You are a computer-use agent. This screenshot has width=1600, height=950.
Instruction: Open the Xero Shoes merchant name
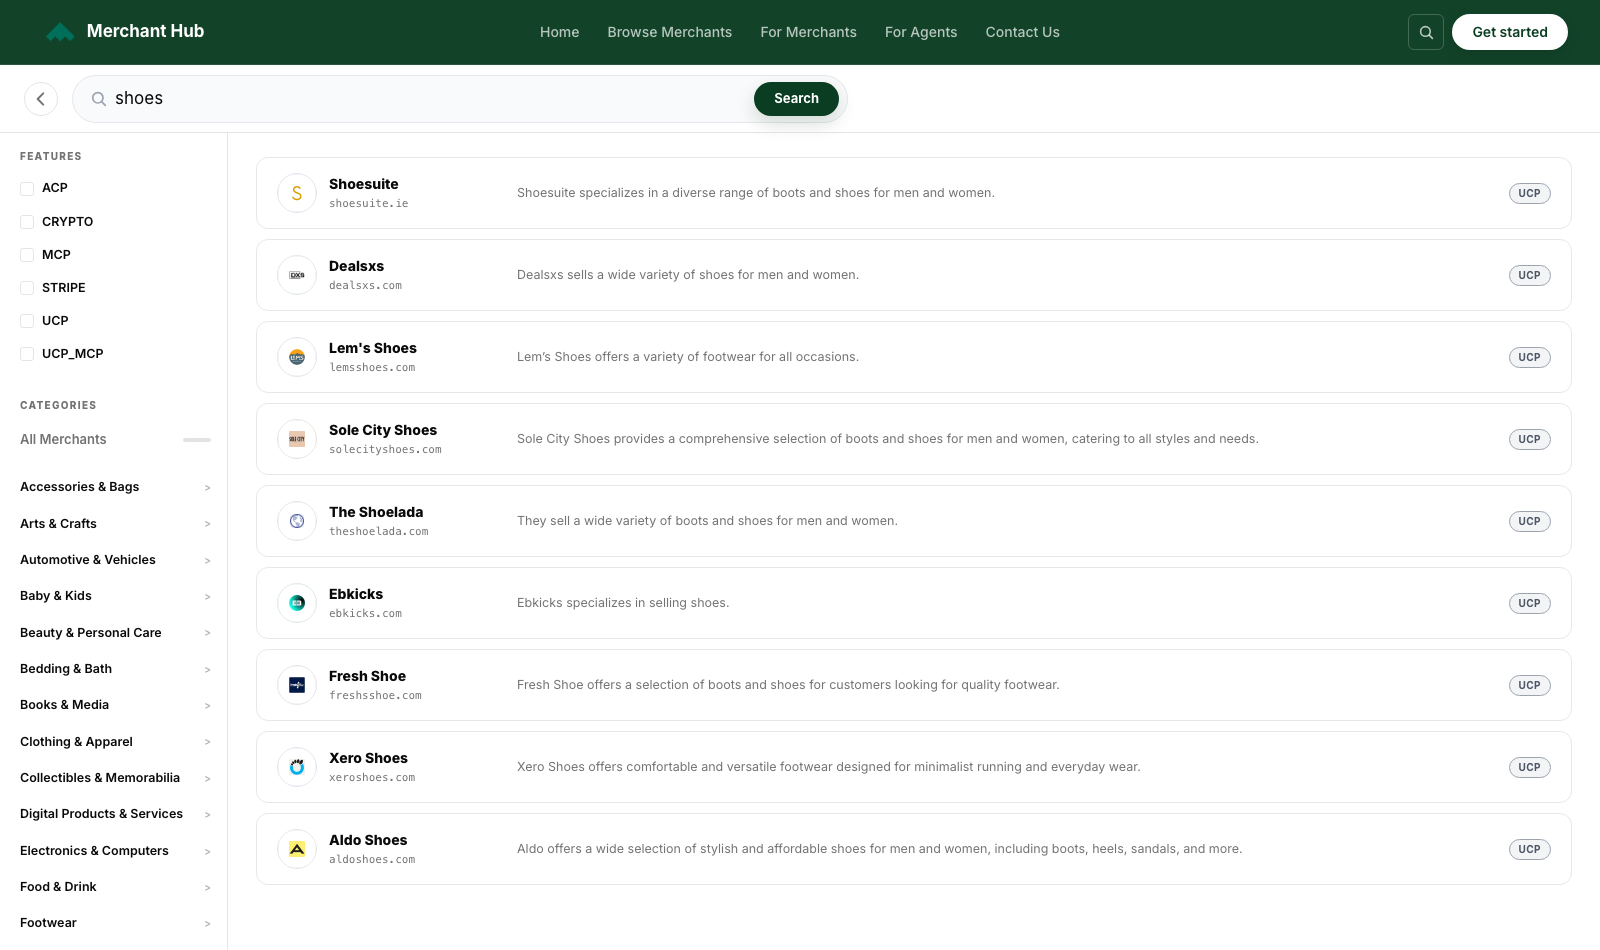click(368, 758)
